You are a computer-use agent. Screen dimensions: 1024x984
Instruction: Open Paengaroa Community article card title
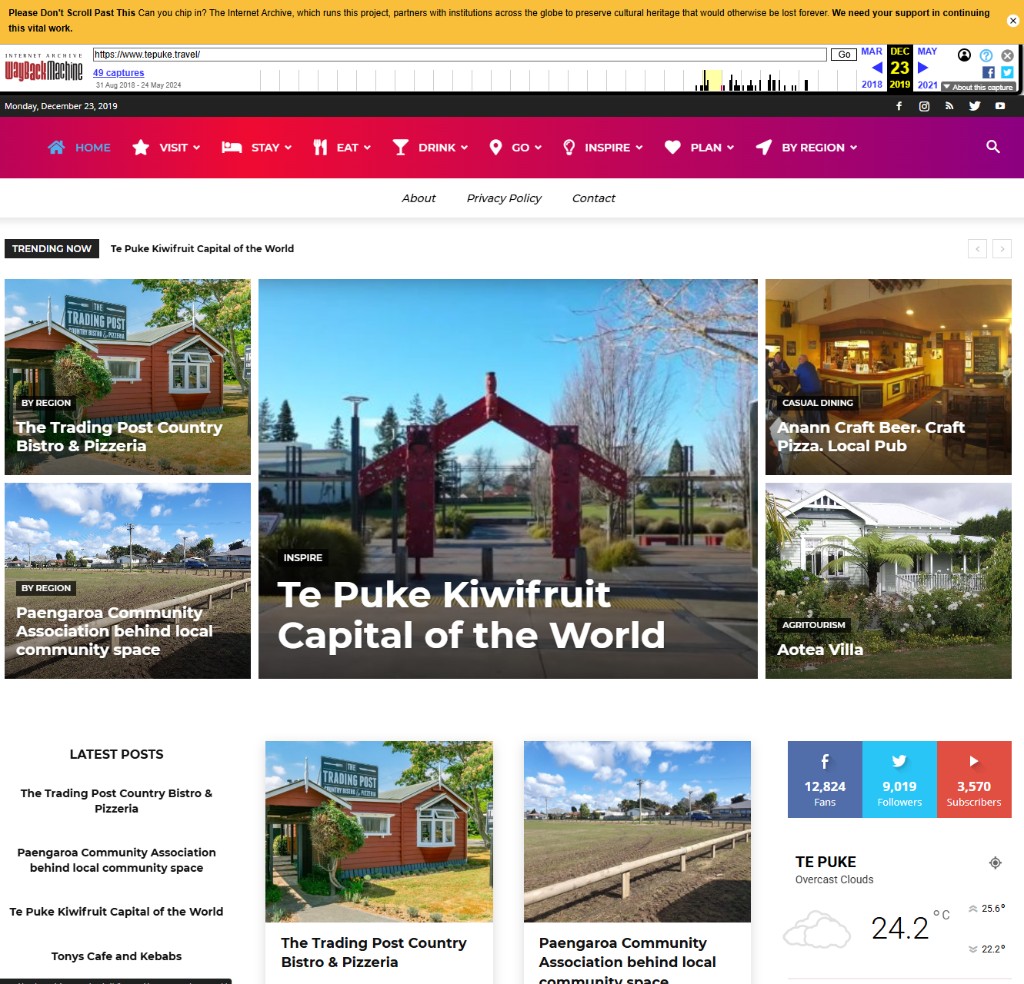[x=627, y=960]
